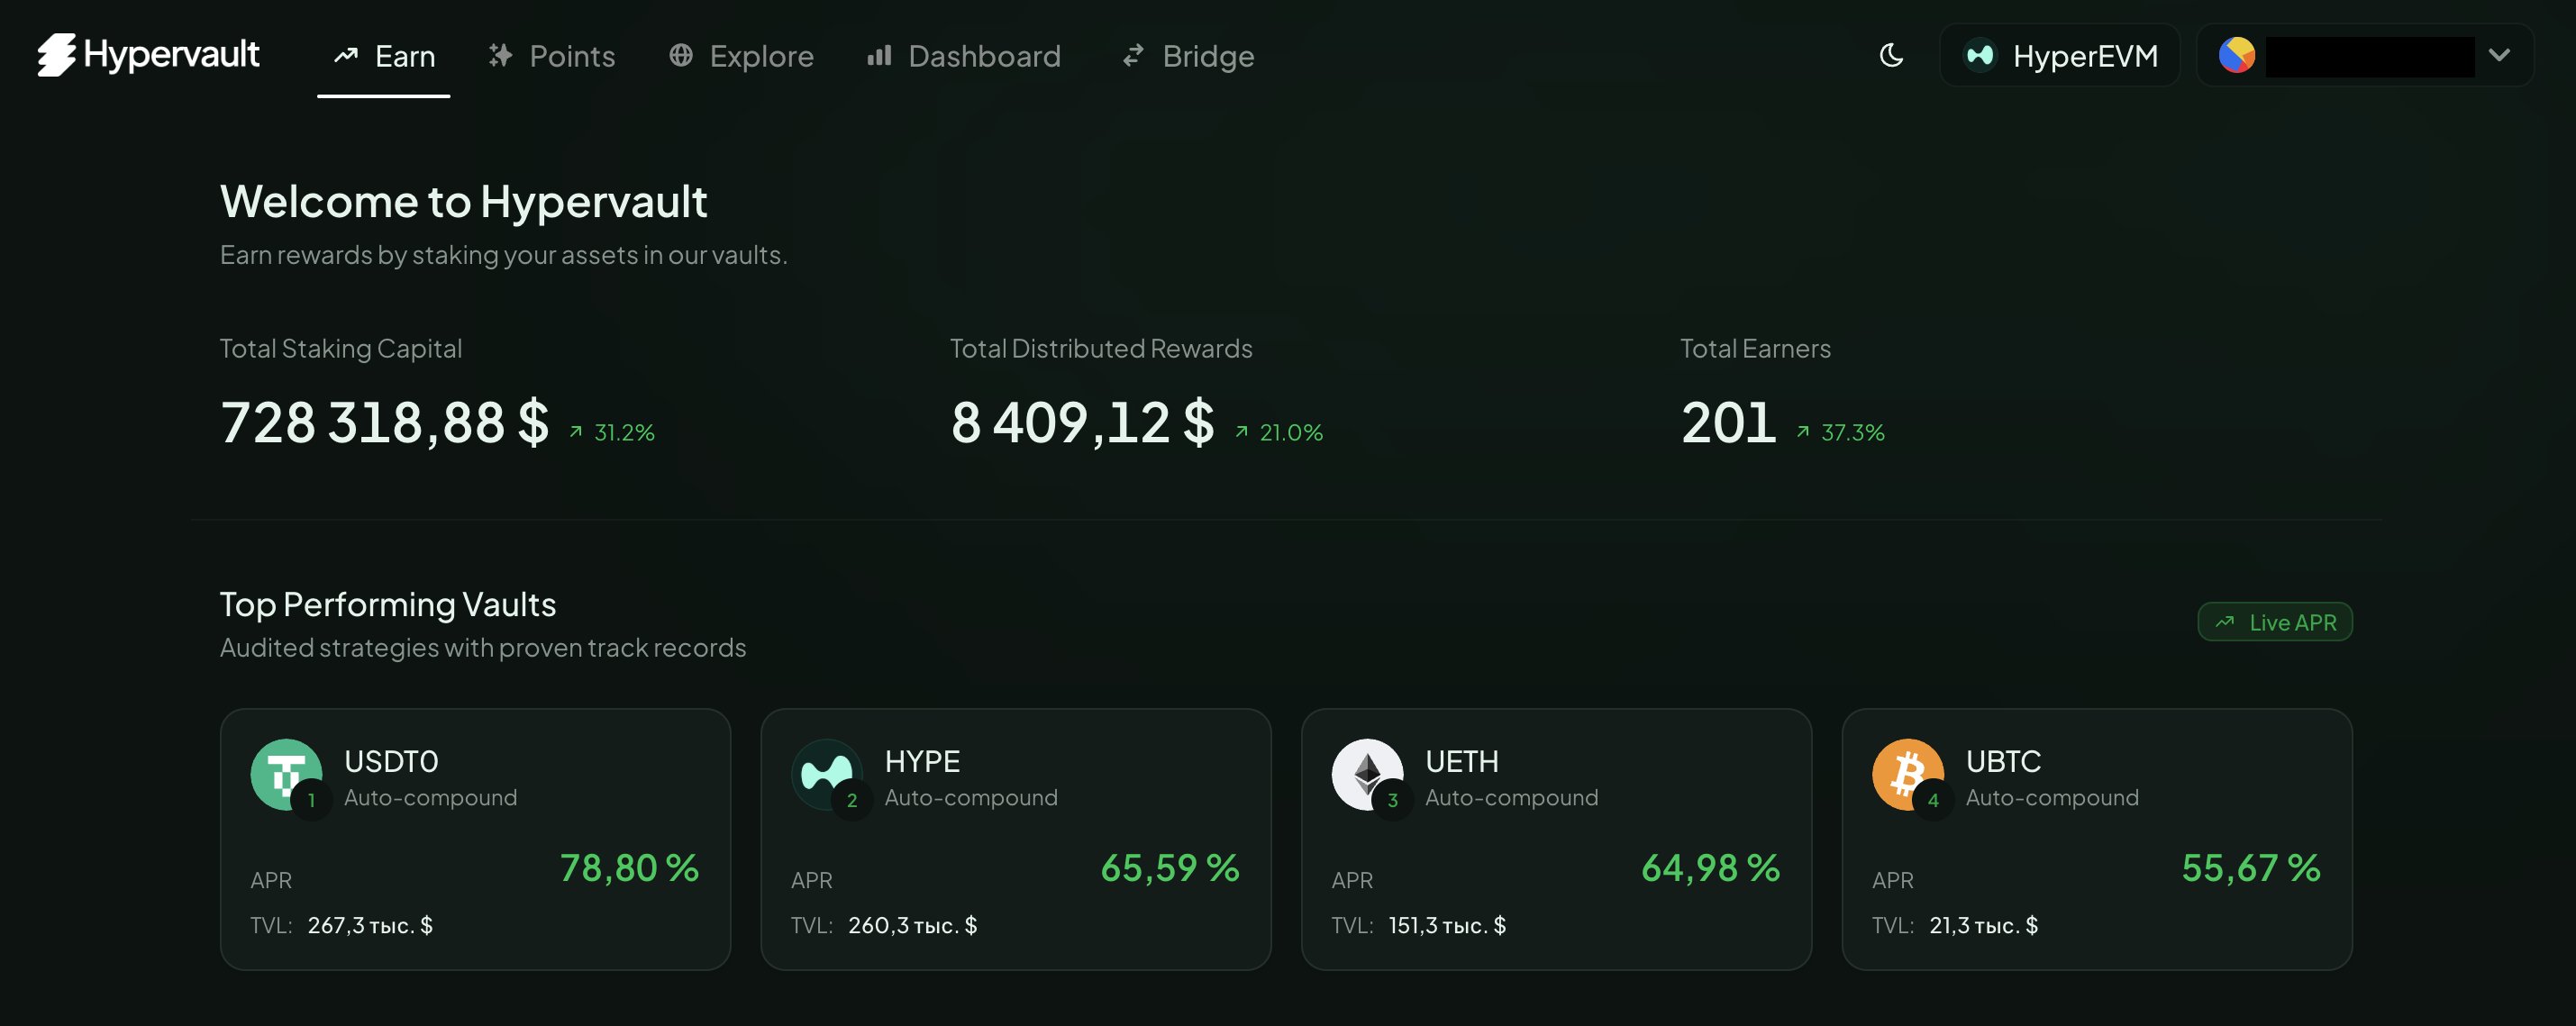The image size is (2576, 1026).
Task: Click the Total Staking Capital 31.2% indicator
Action: click(x=612, y=432)
